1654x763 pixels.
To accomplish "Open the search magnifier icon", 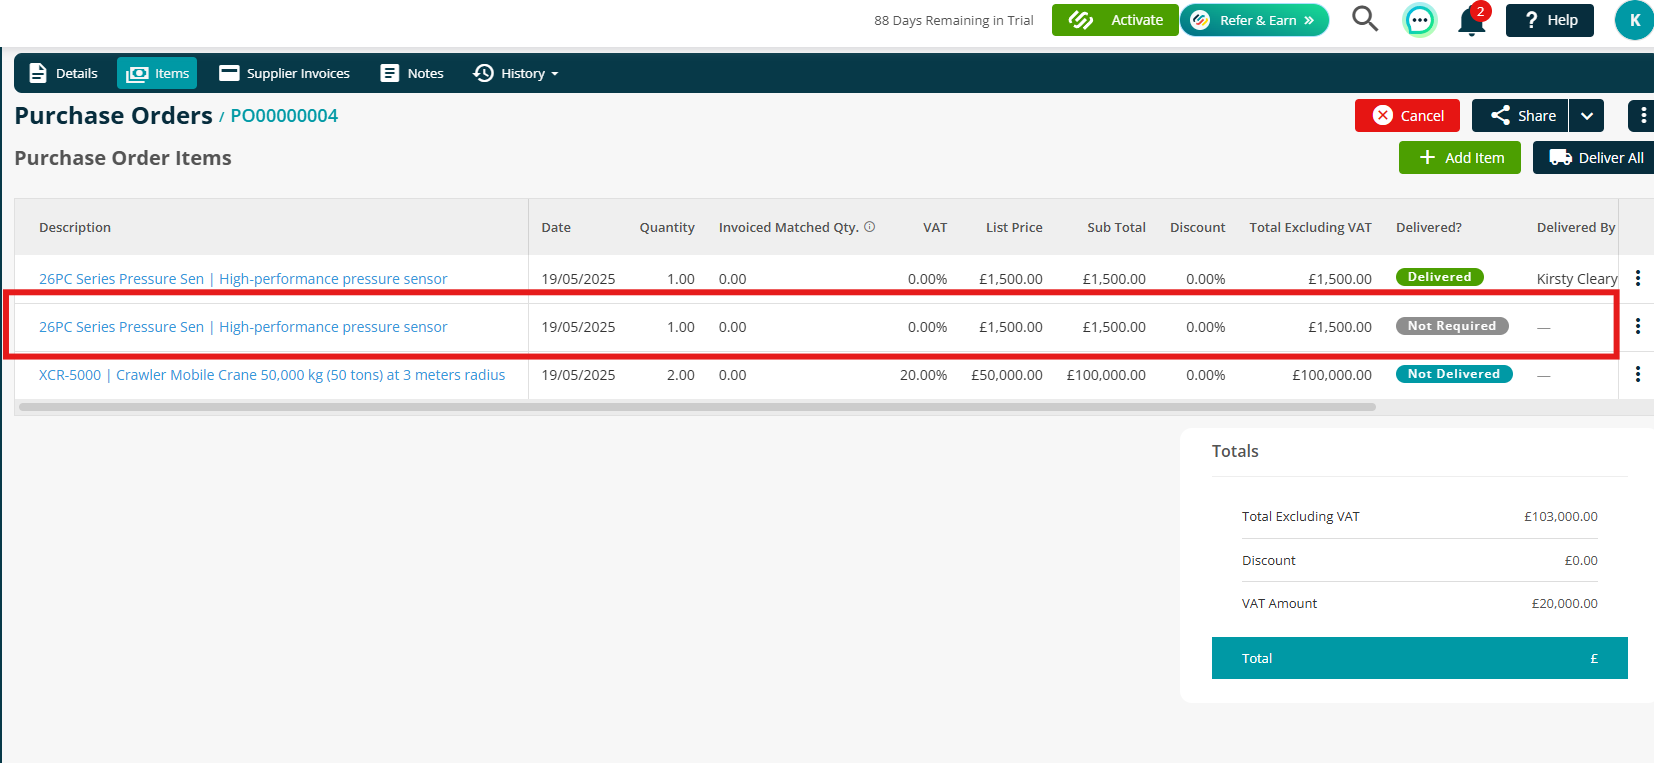I will [1365, 19].
